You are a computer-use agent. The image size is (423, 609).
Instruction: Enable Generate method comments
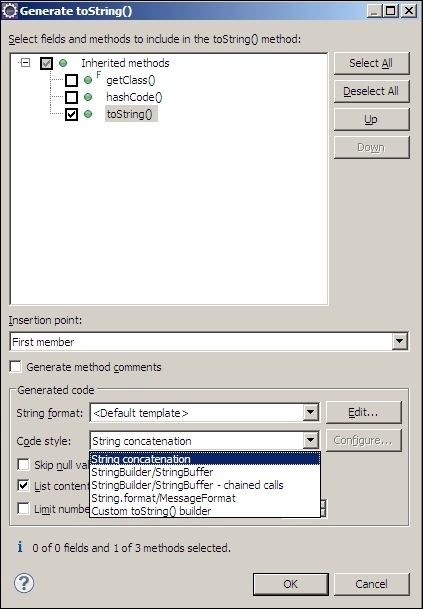point(16,367)
